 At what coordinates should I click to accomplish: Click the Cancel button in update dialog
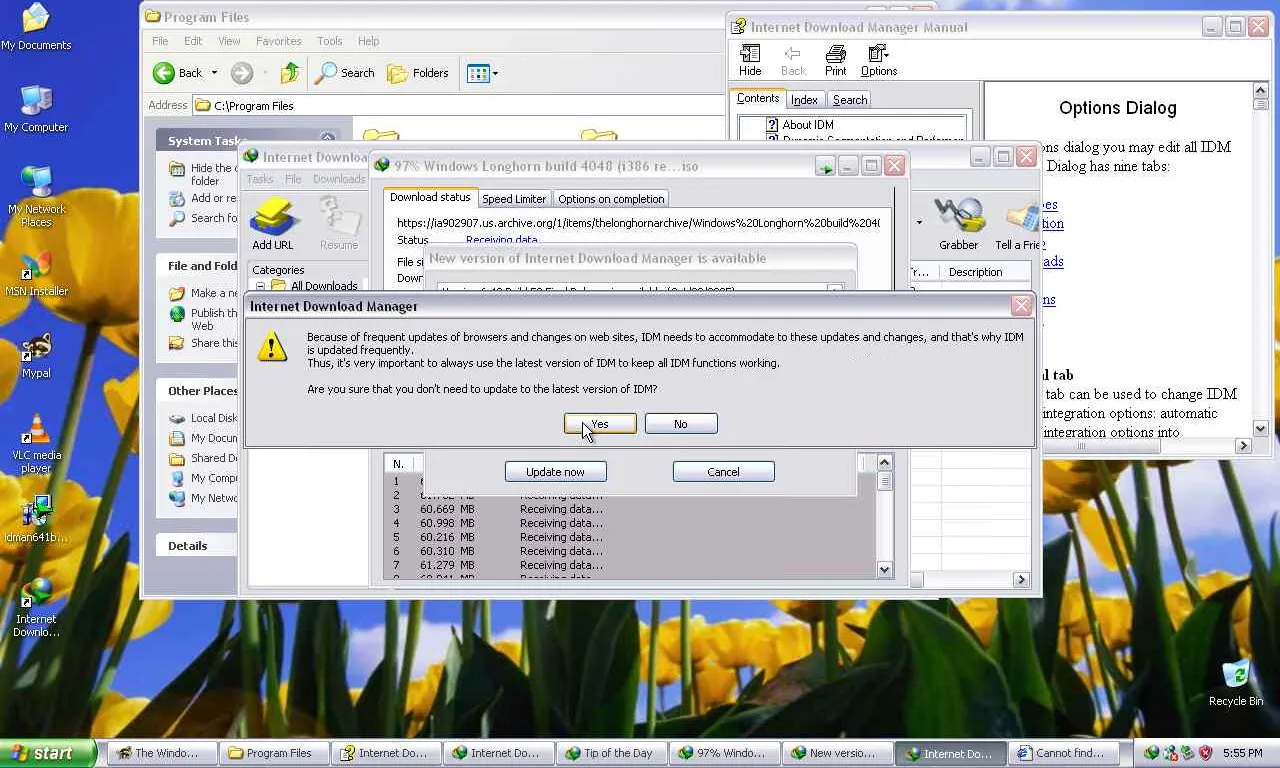723,472
